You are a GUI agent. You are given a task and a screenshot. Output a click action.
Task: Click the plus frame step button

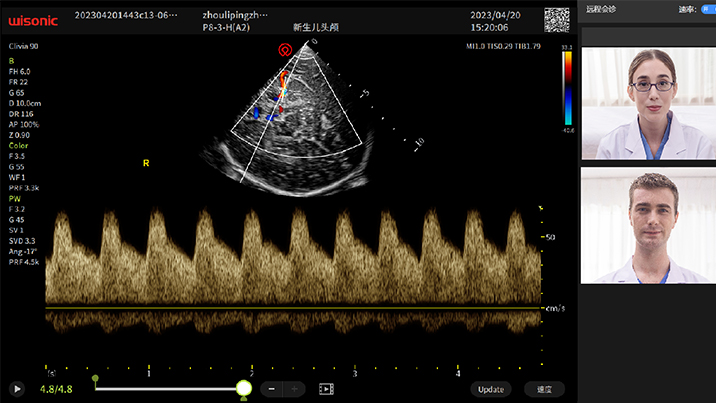tap(295, 388)
